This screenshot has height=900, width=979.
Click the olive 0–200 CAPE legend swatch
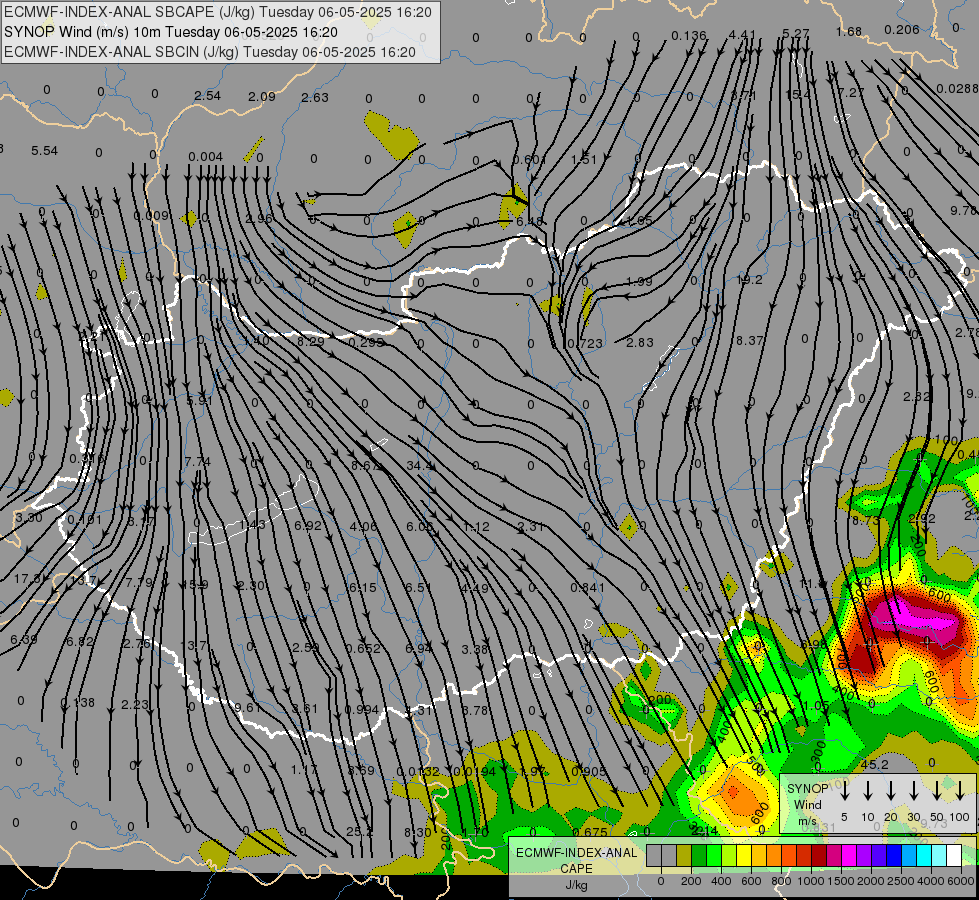pos(684,855)
